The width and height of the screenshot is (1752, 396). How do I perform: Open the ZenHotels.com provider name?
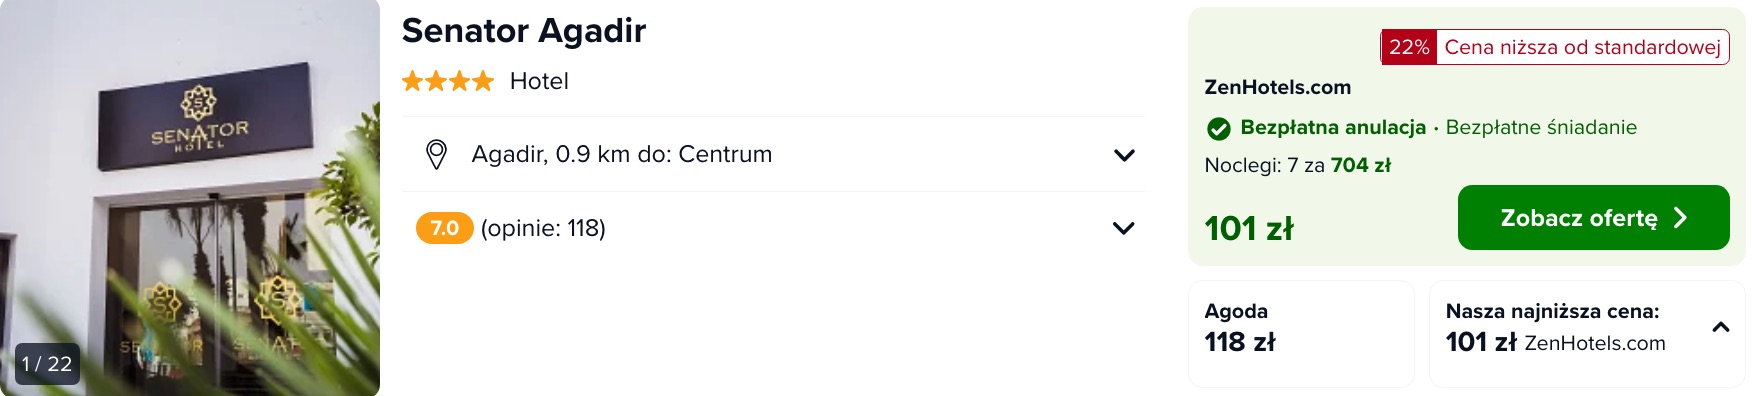click(1277, 87)
